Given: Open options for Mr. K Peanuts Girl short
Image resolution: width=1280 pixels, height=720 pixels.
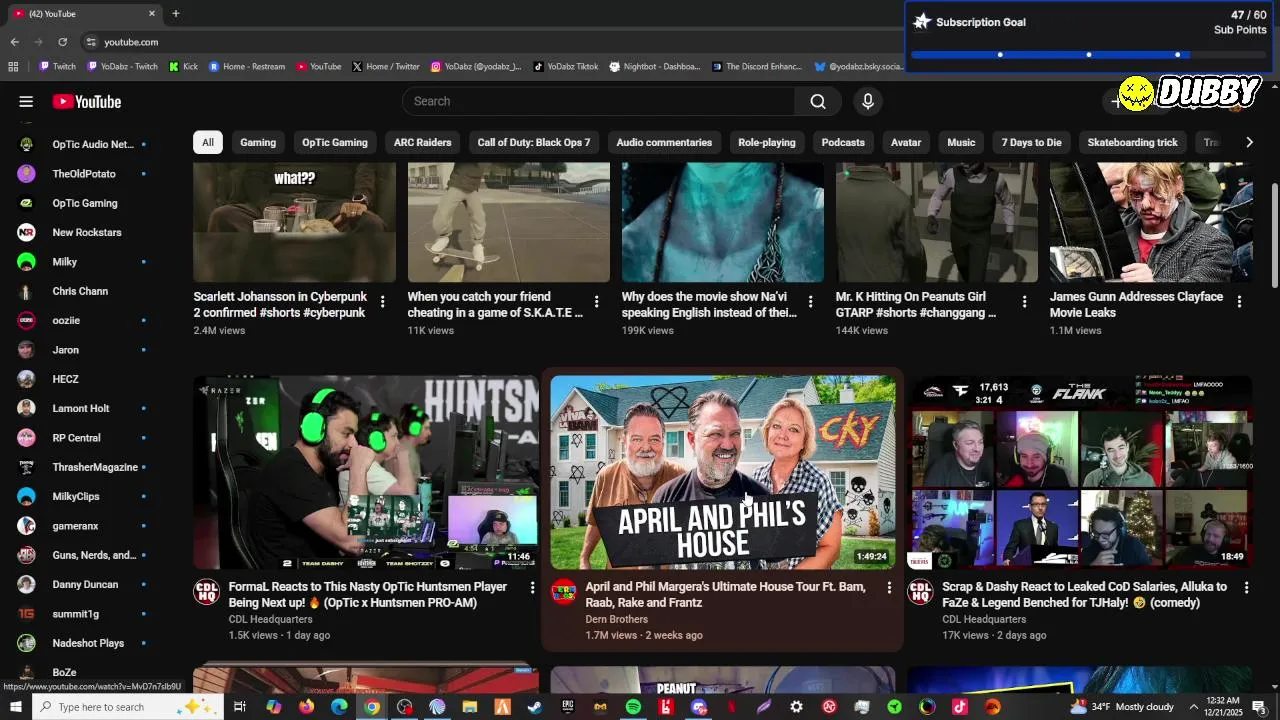Looking at the screenshot, I should [1025, 301].
